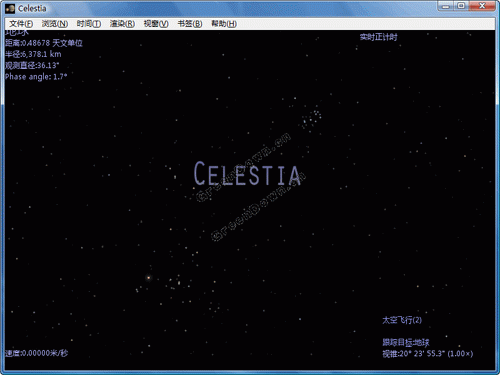
Task: Click the 实时正计时 time status text
Action: [x=378, y=37]
